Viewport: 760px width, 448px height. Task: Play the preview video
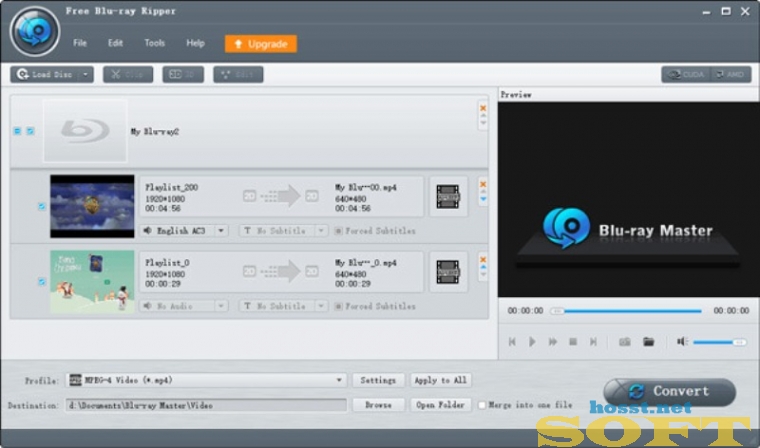532,342
